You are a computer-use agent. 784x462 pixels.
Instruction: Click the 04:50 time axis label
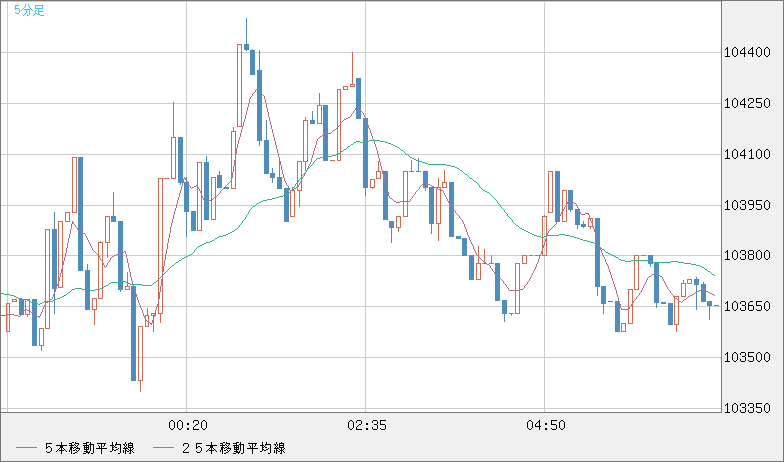[546, 426]
